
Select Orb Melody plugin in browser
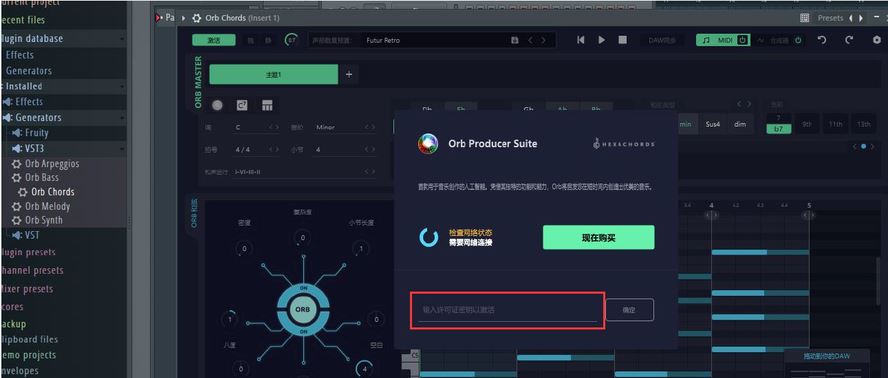click(48, 206)
